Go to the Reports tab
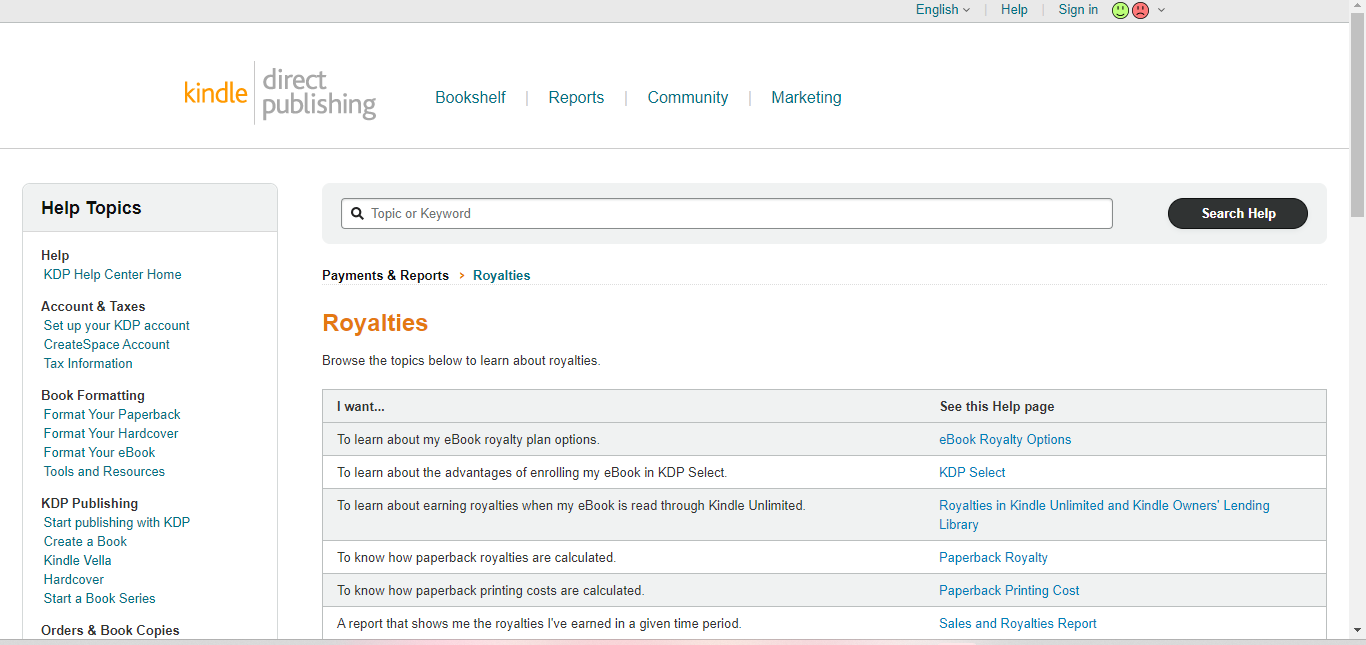This screenshot has width=1366, height=645. coord(576,97)
